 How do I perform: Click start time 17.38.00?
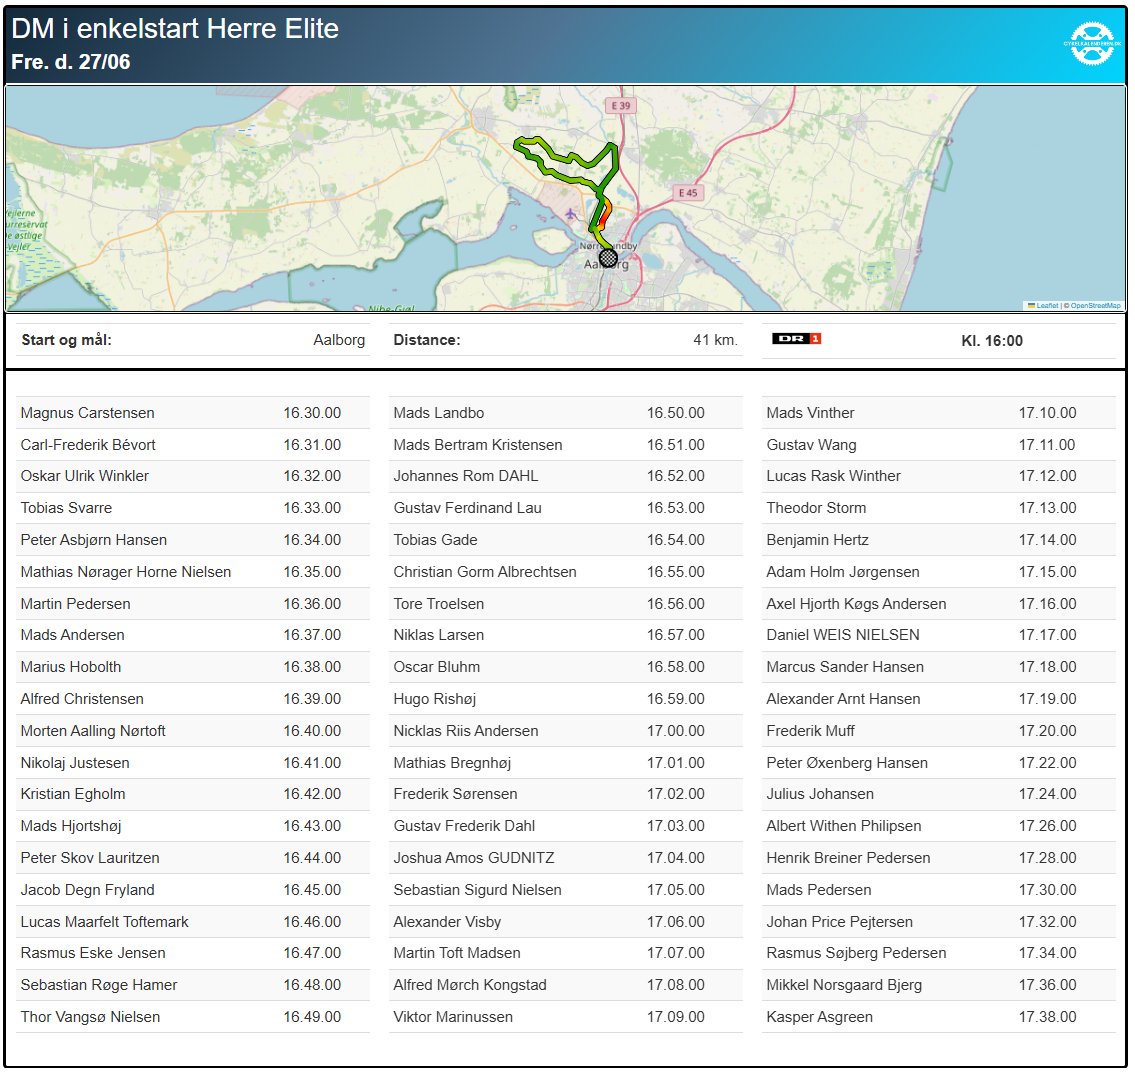click(1047, 1016)
